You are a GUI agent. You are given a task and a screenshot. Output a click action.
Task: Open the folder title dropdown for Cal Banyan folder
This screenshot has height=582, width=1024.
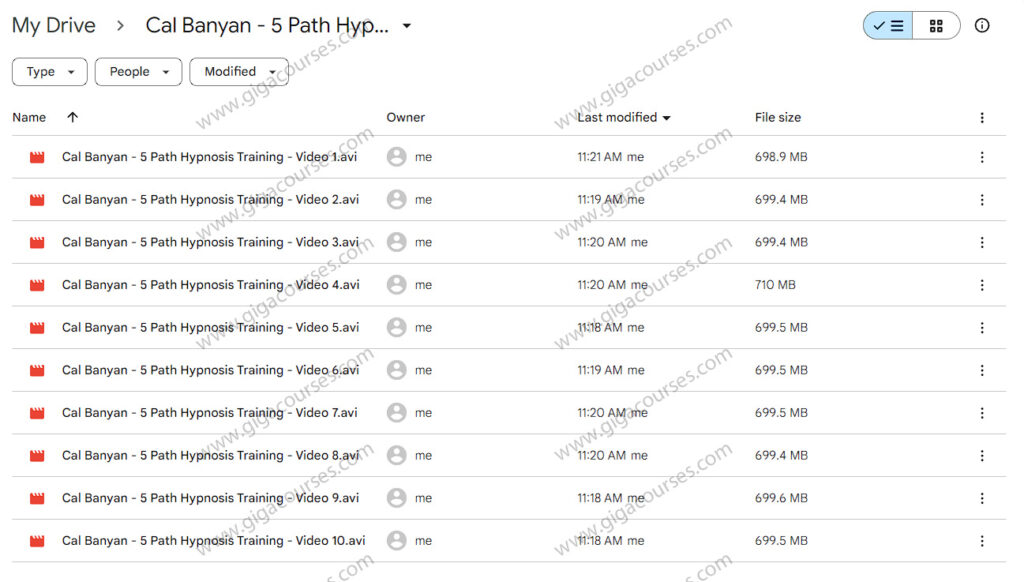[x=406, y=27]
